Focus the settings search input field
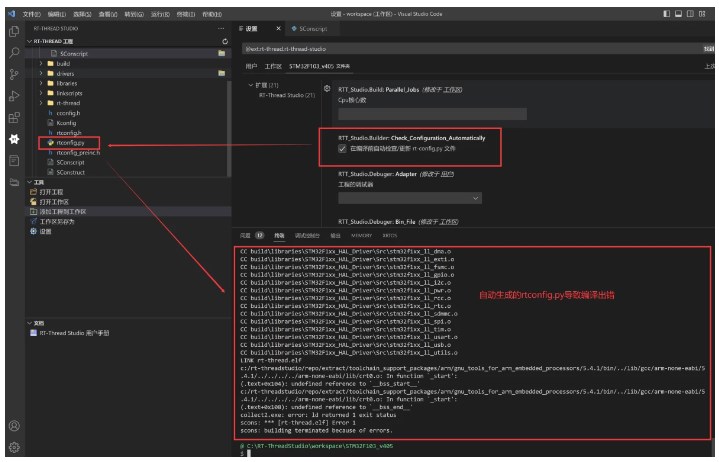719x462 pixels. click(472, 49)
